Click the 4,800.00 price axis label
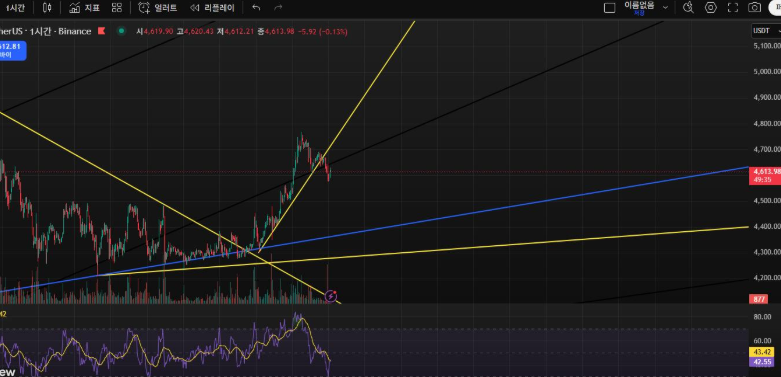The height and width of the screenshot is (377, 781). click(x=767, y=123)
